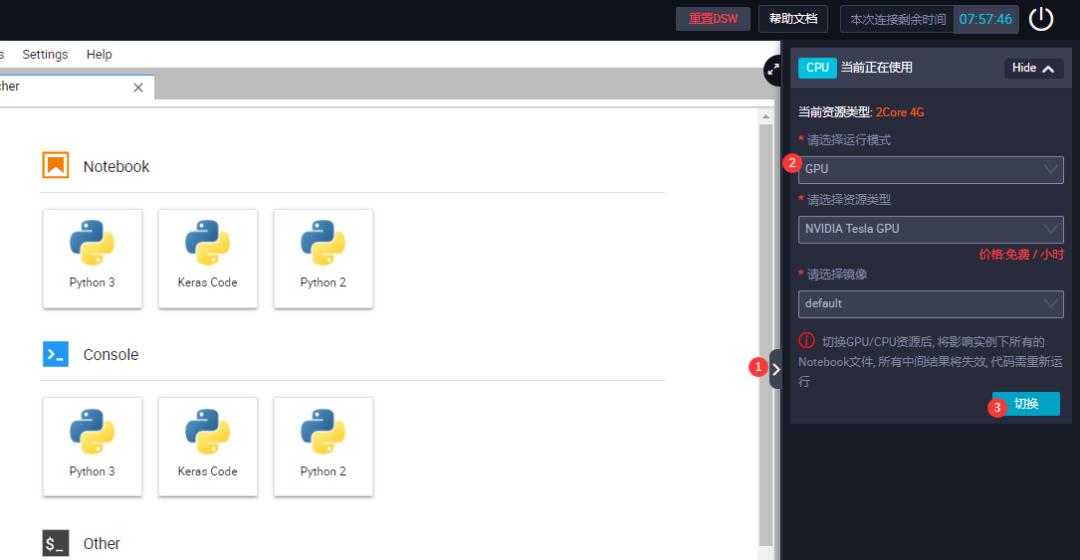Open 帮助文档 help documentation

point(793,19)
